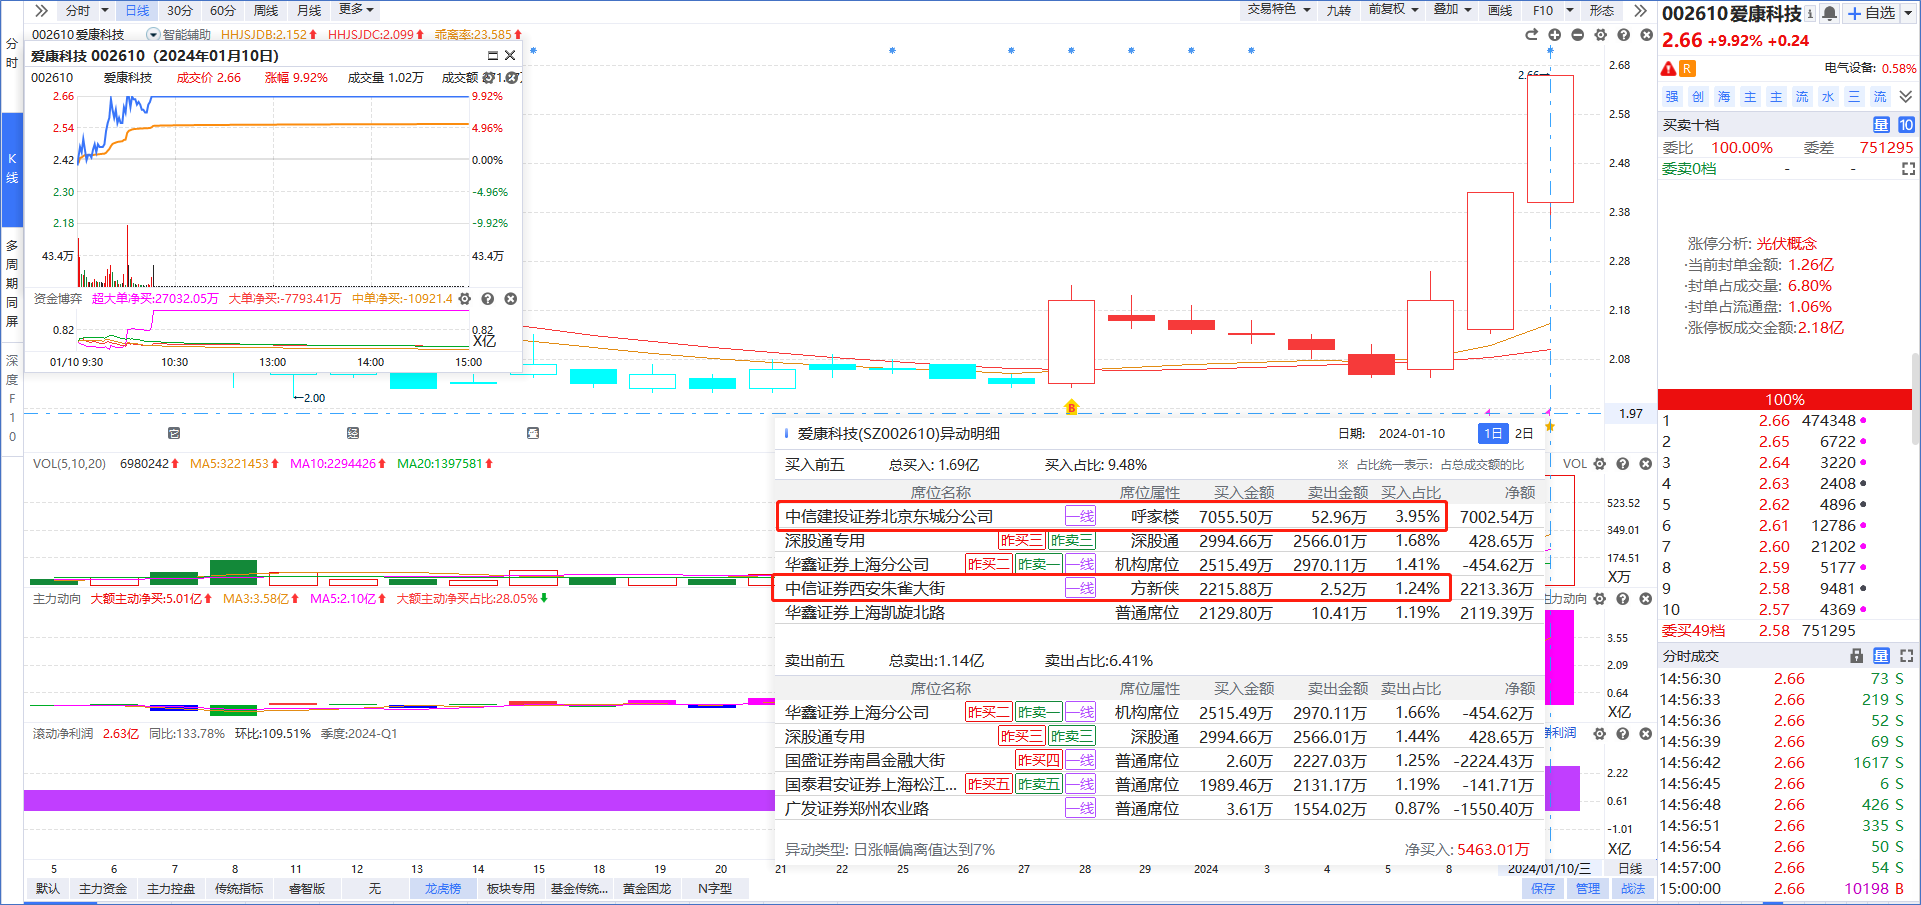Switch 异动明细 to 2日 view
Image resolution: width=1921 pixels, height=905 pixels.
click(x=1523, y=433)
